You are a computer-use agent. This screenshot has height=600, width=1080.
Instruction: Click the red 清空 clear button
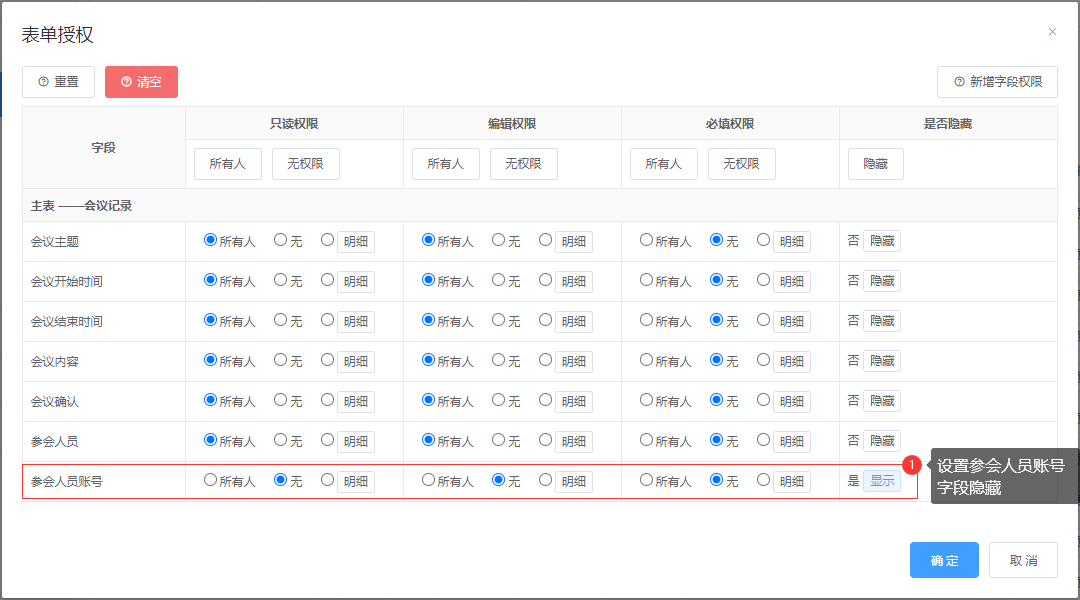141,82
